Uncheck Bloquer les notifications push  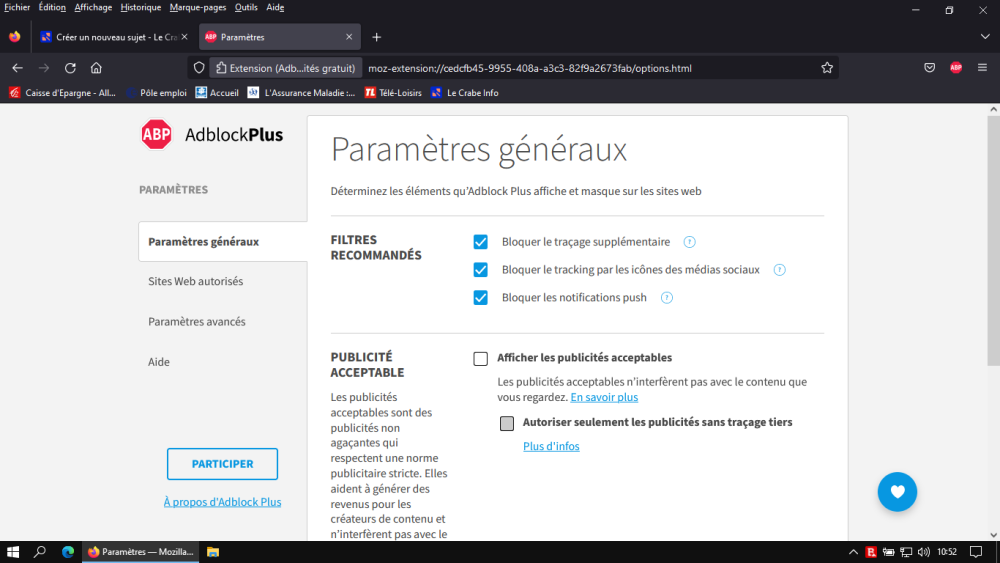point(480,298)
